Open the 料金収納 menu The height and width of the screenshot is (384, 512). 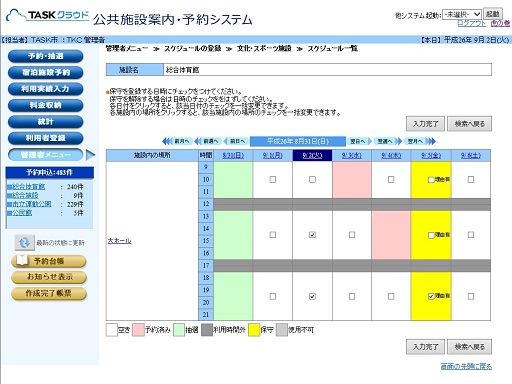click(x=46, y=105)
